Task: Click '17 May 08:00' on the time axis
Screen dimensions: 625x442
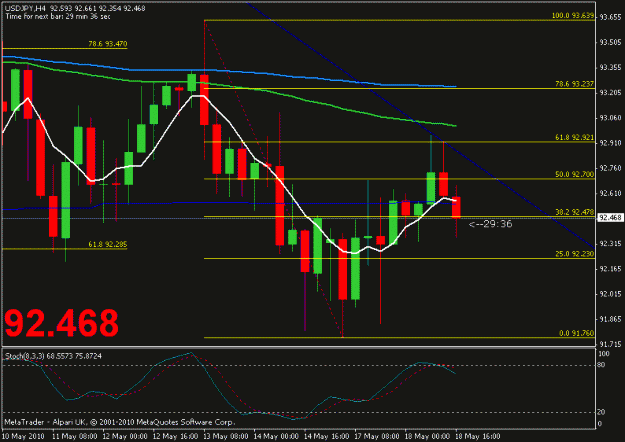Action: click(x=377, y=436)
